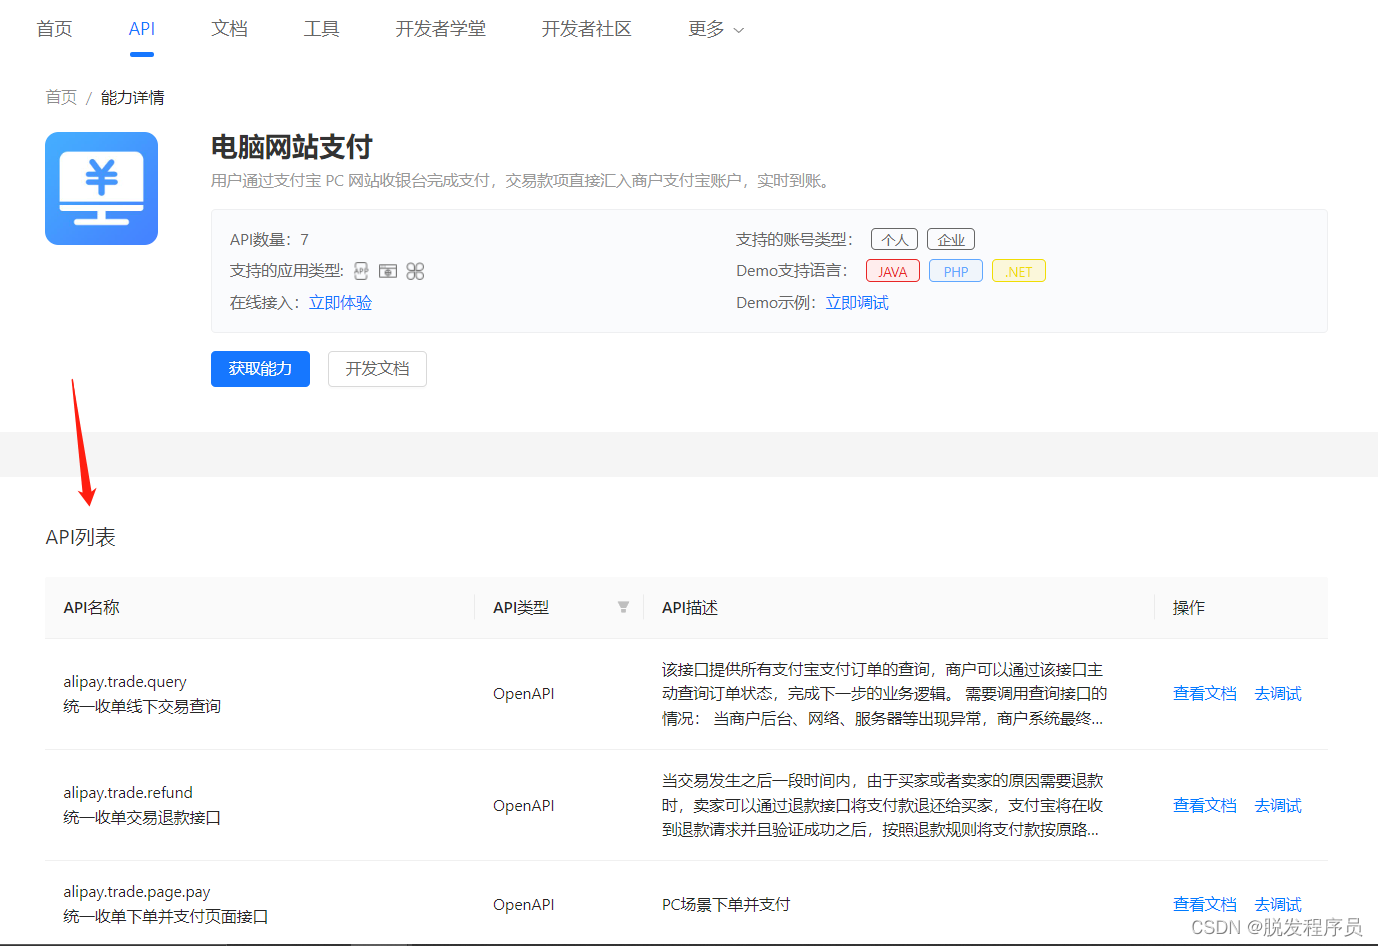Click the 首页 breadcrumb link

pyautogui.click(x=61, y=97)
